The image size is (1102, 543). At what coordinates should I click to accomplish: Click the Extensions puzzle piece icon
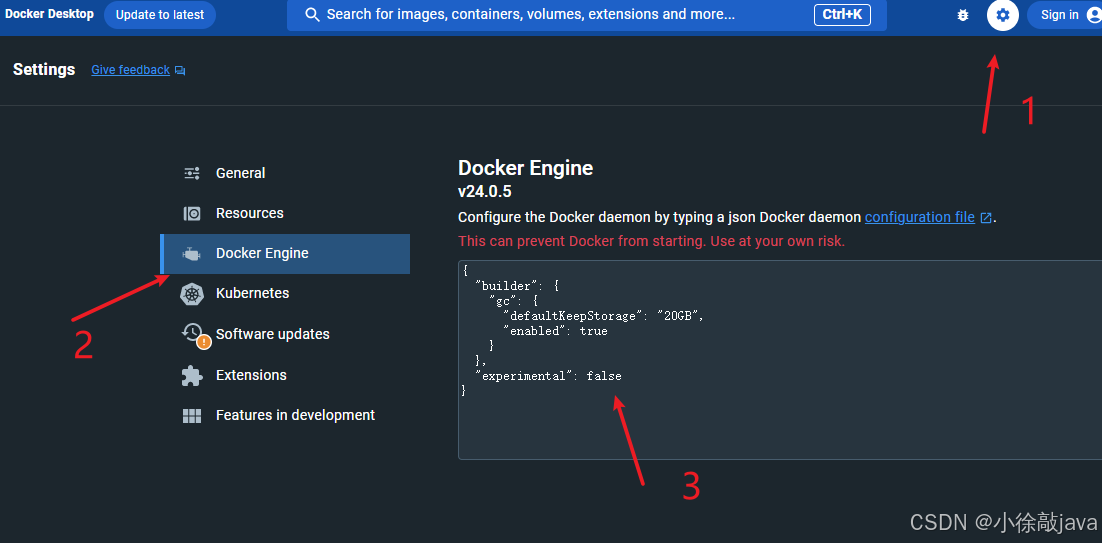(192, 375)
